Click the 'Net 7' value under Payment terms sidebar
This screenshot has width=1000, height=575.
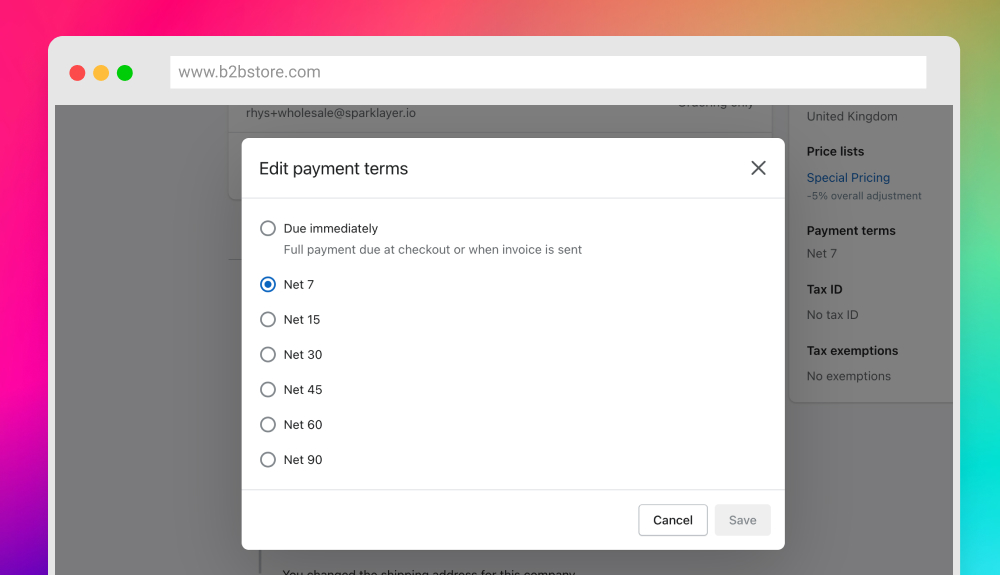click(821, 254)
